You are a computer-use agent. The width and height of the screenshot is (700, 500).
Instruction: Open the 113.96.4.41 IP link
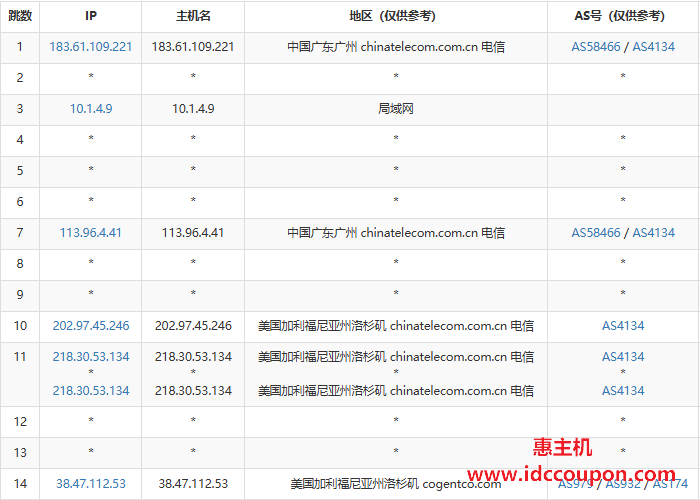[91, 233]
